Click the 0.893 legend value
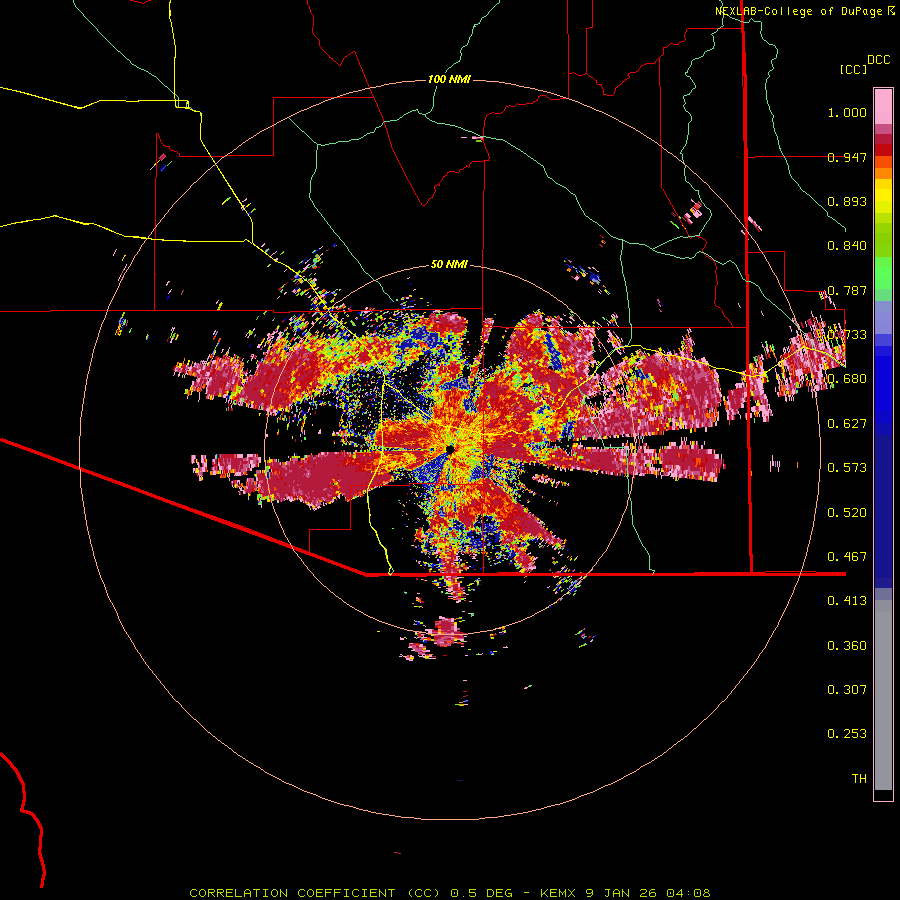 847,201
